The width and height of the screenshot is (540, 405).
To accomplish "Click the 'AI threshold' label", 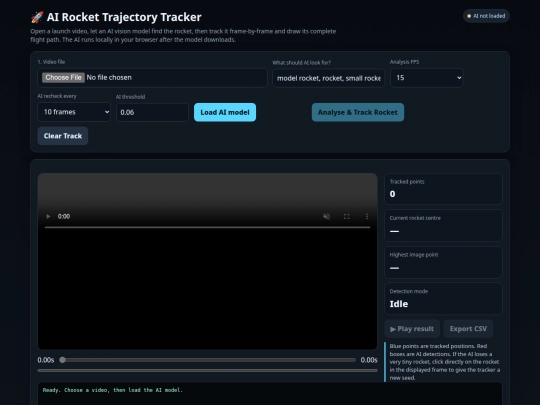I will [130, 97].
